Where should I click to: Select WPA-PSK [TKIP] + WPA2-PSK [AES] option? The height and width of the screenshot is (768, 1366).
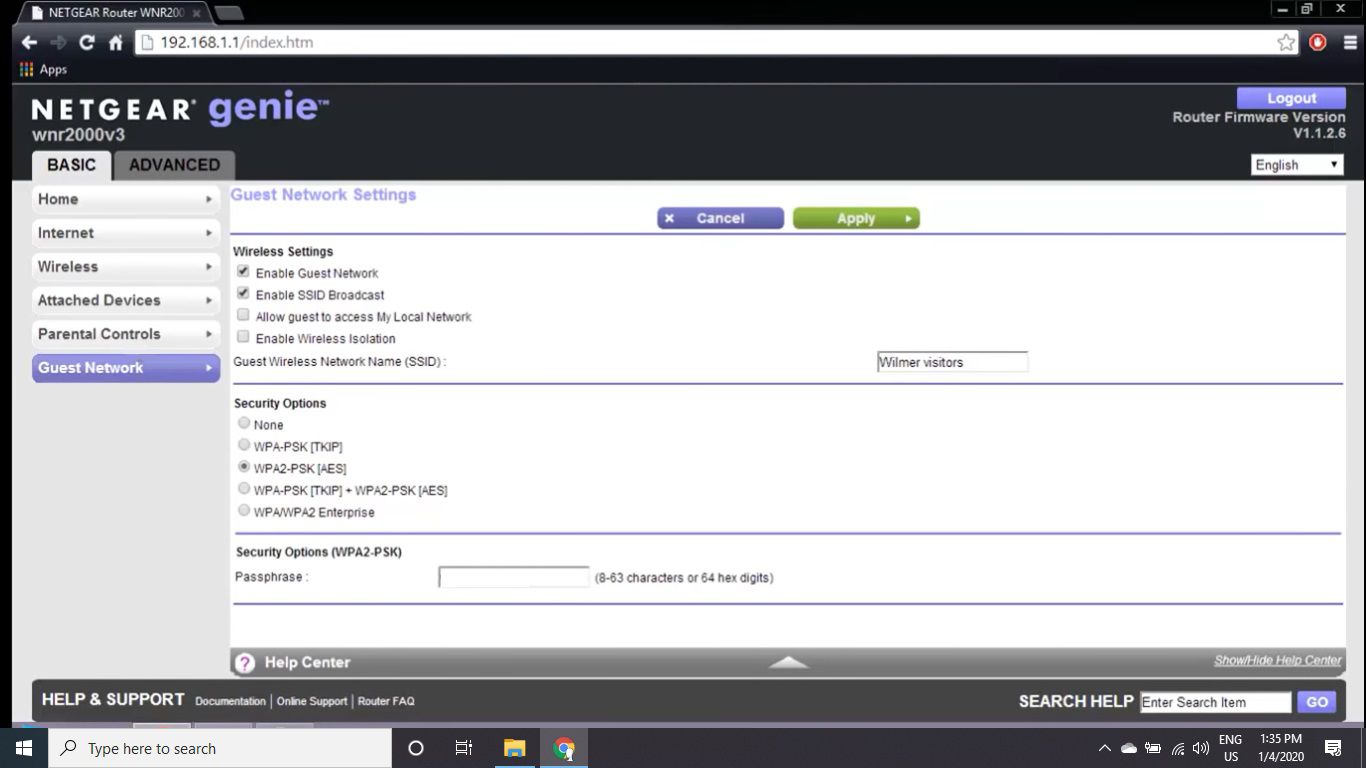coord(244,490)
